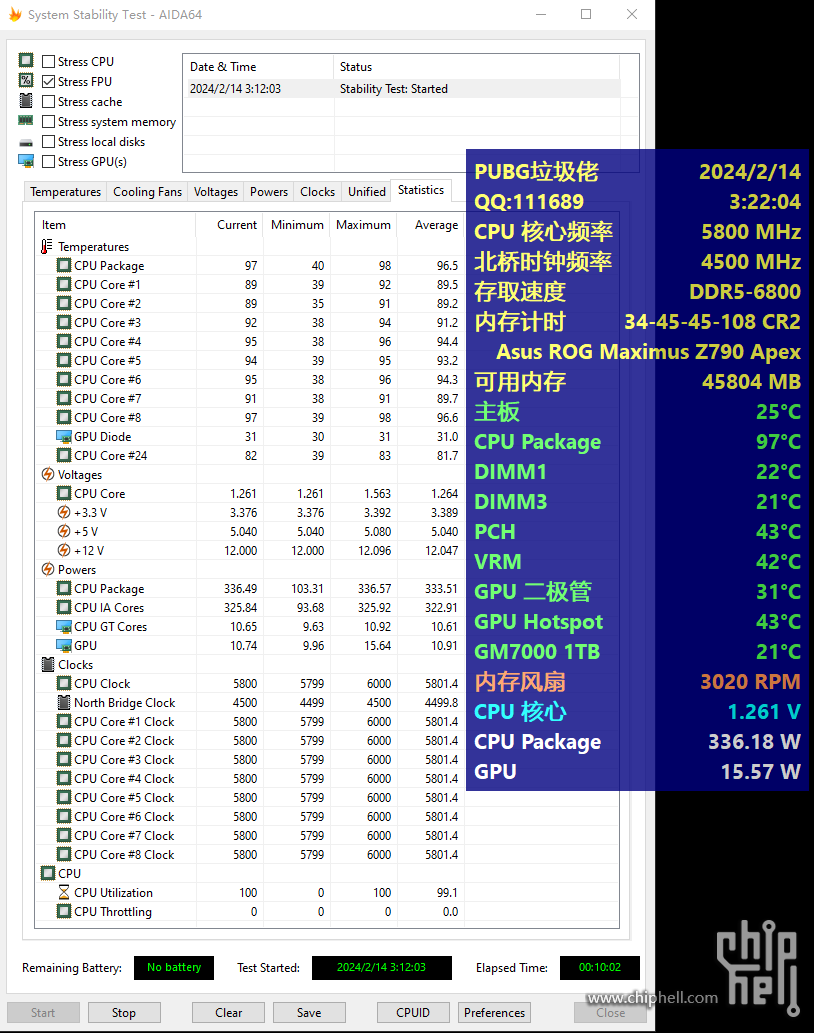Click the lightning icon of Voltages group

(47, 474)
